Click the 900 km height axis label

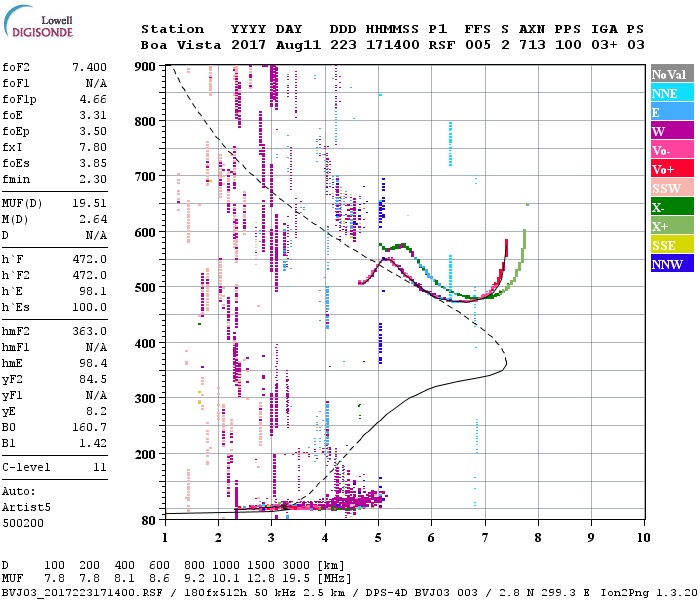tap(147, 67)
